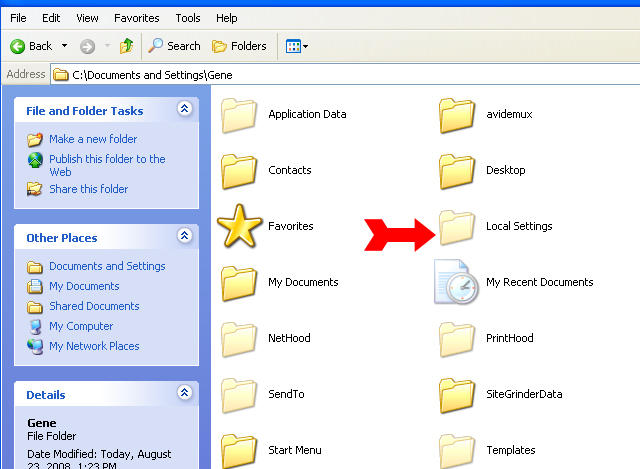Image resolution: width=640 pixels, height=469 pixels.
Task: Click the folder icon in address bar
Action: (61, 75)
